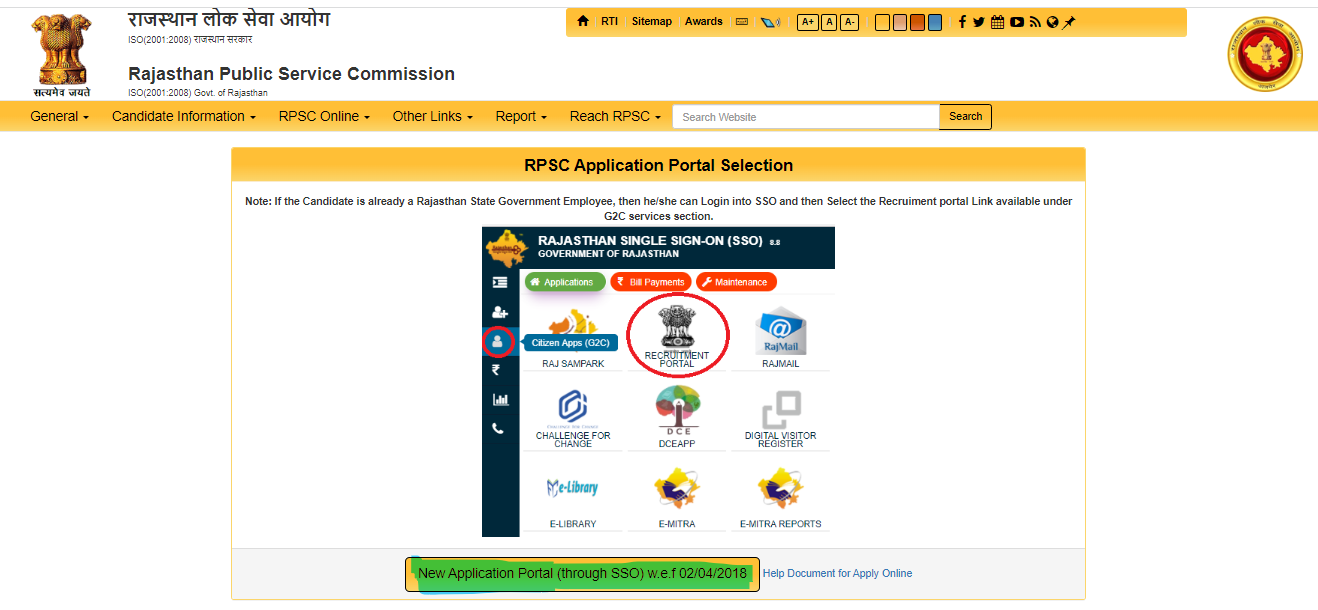Image resolution: width=1318 pixels, height=610 pixels.
Task: Open the YouTube icon link
Action: pyautogui.click(x=1017, y=22)
